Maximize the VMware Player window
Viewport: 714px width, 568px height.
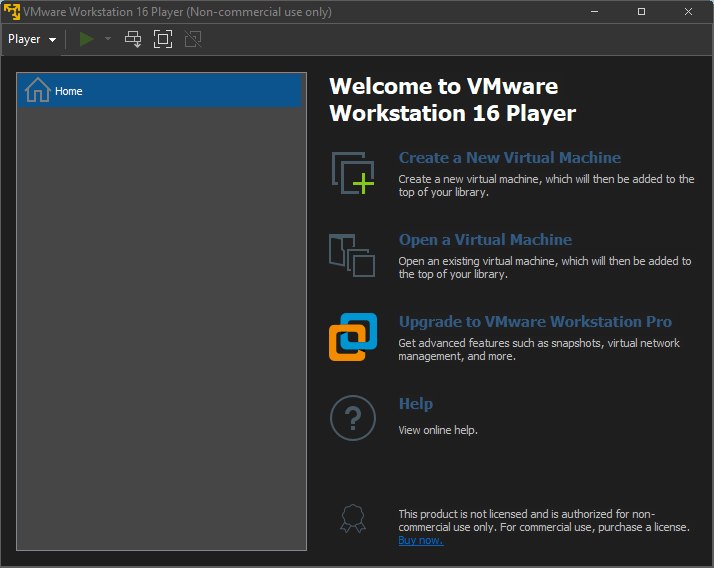point(641,11)
